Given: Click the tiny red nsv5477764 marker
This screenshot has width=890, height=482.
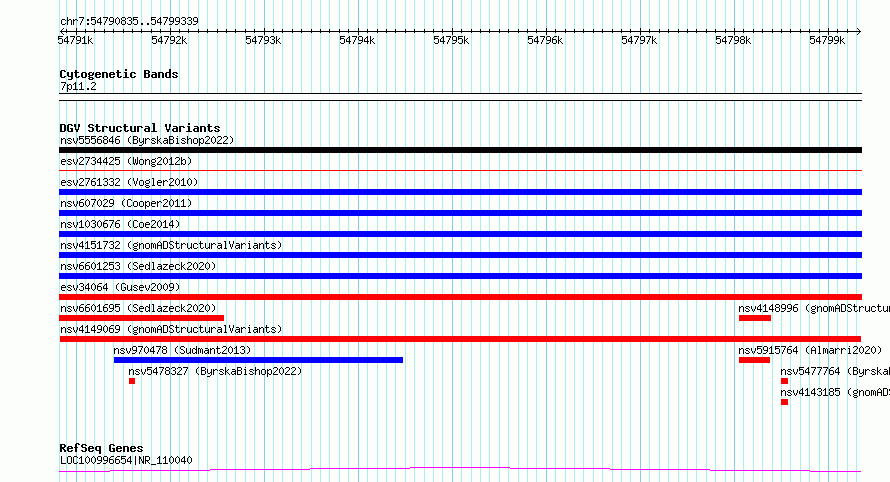Looking at the screenshot, I should 784,381.
